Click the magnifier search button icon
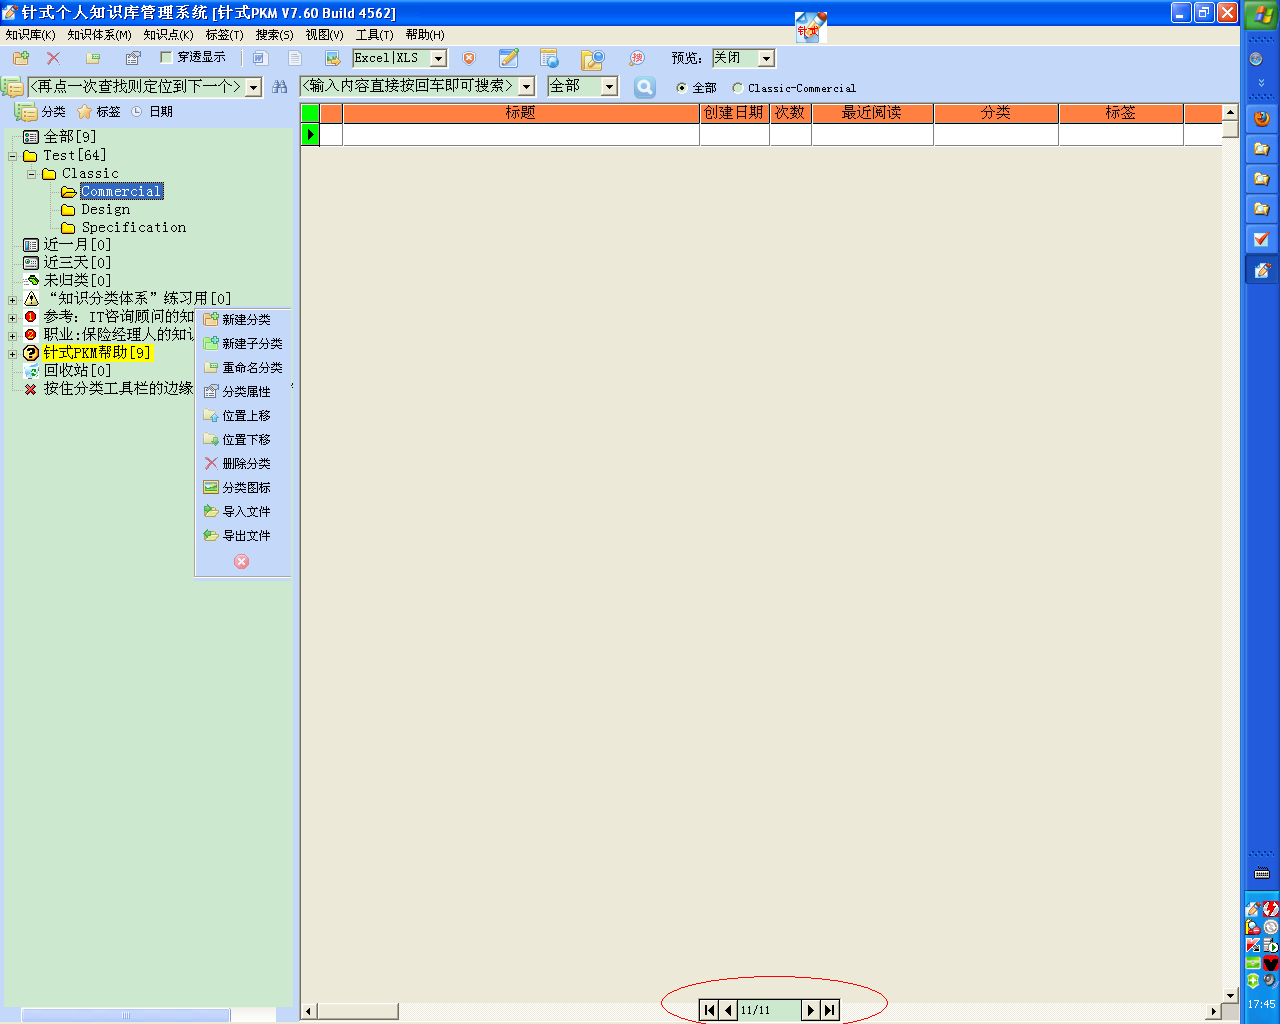Image resolution: width=1280 pixels, height=1024 pixels. [x=645, y=87]
